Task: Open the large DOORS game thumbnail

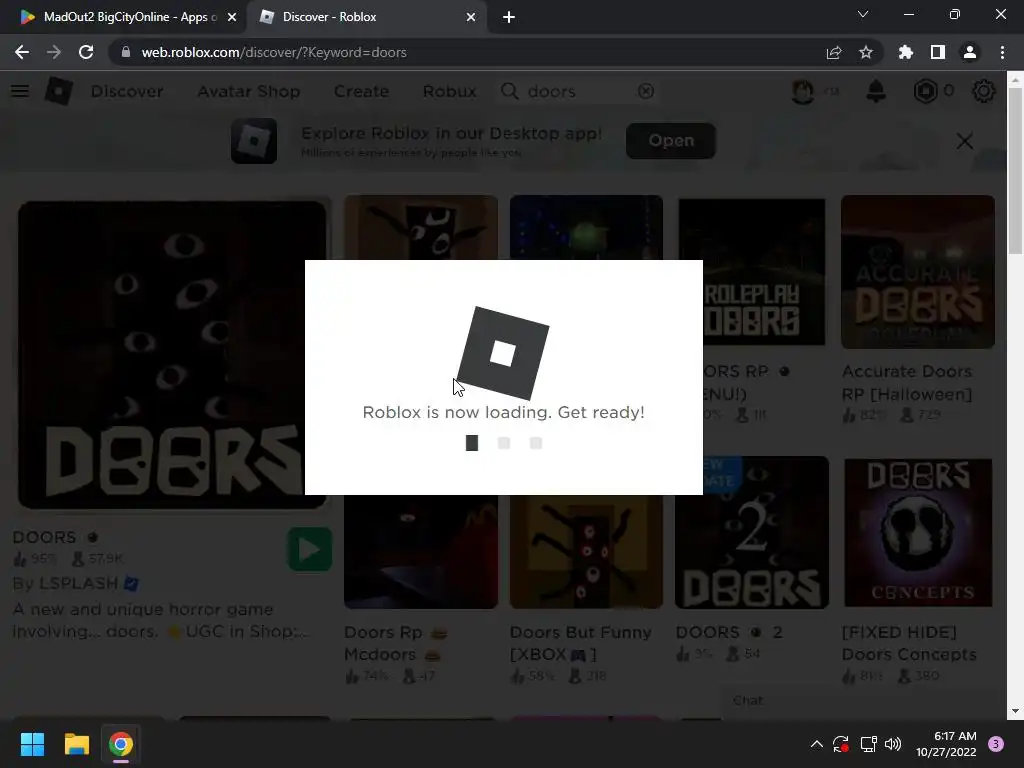Action: click(x=172, y=355)
